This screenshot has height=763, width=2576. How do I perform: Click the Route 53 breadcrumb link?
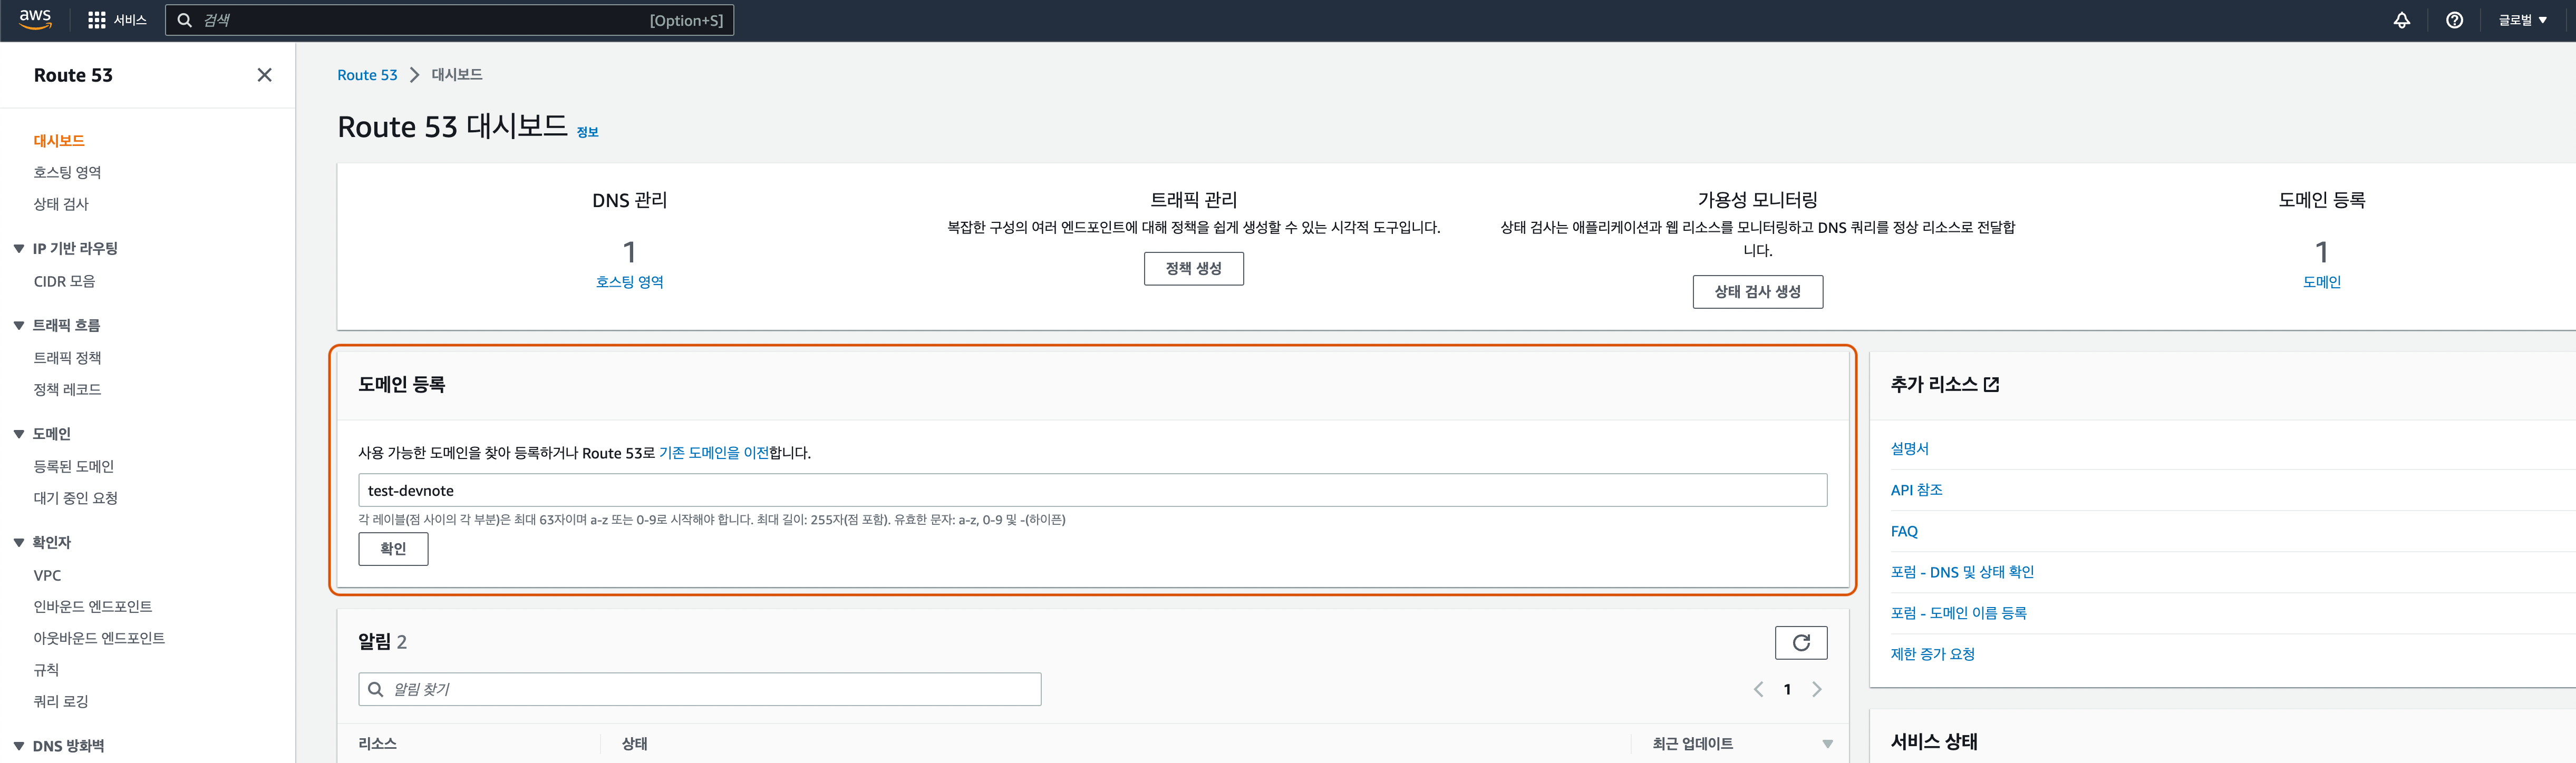[367, 75]
